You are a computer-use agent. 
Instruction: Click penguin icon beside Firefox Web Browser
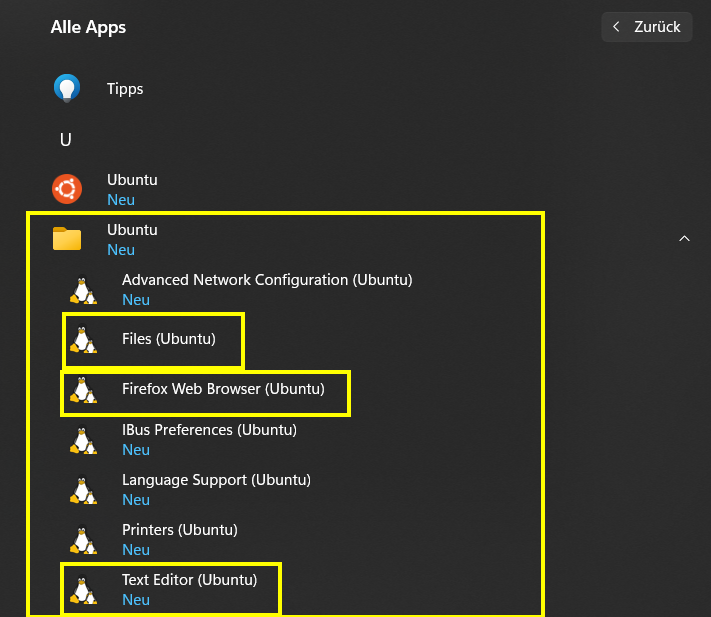tap(83, 389)
